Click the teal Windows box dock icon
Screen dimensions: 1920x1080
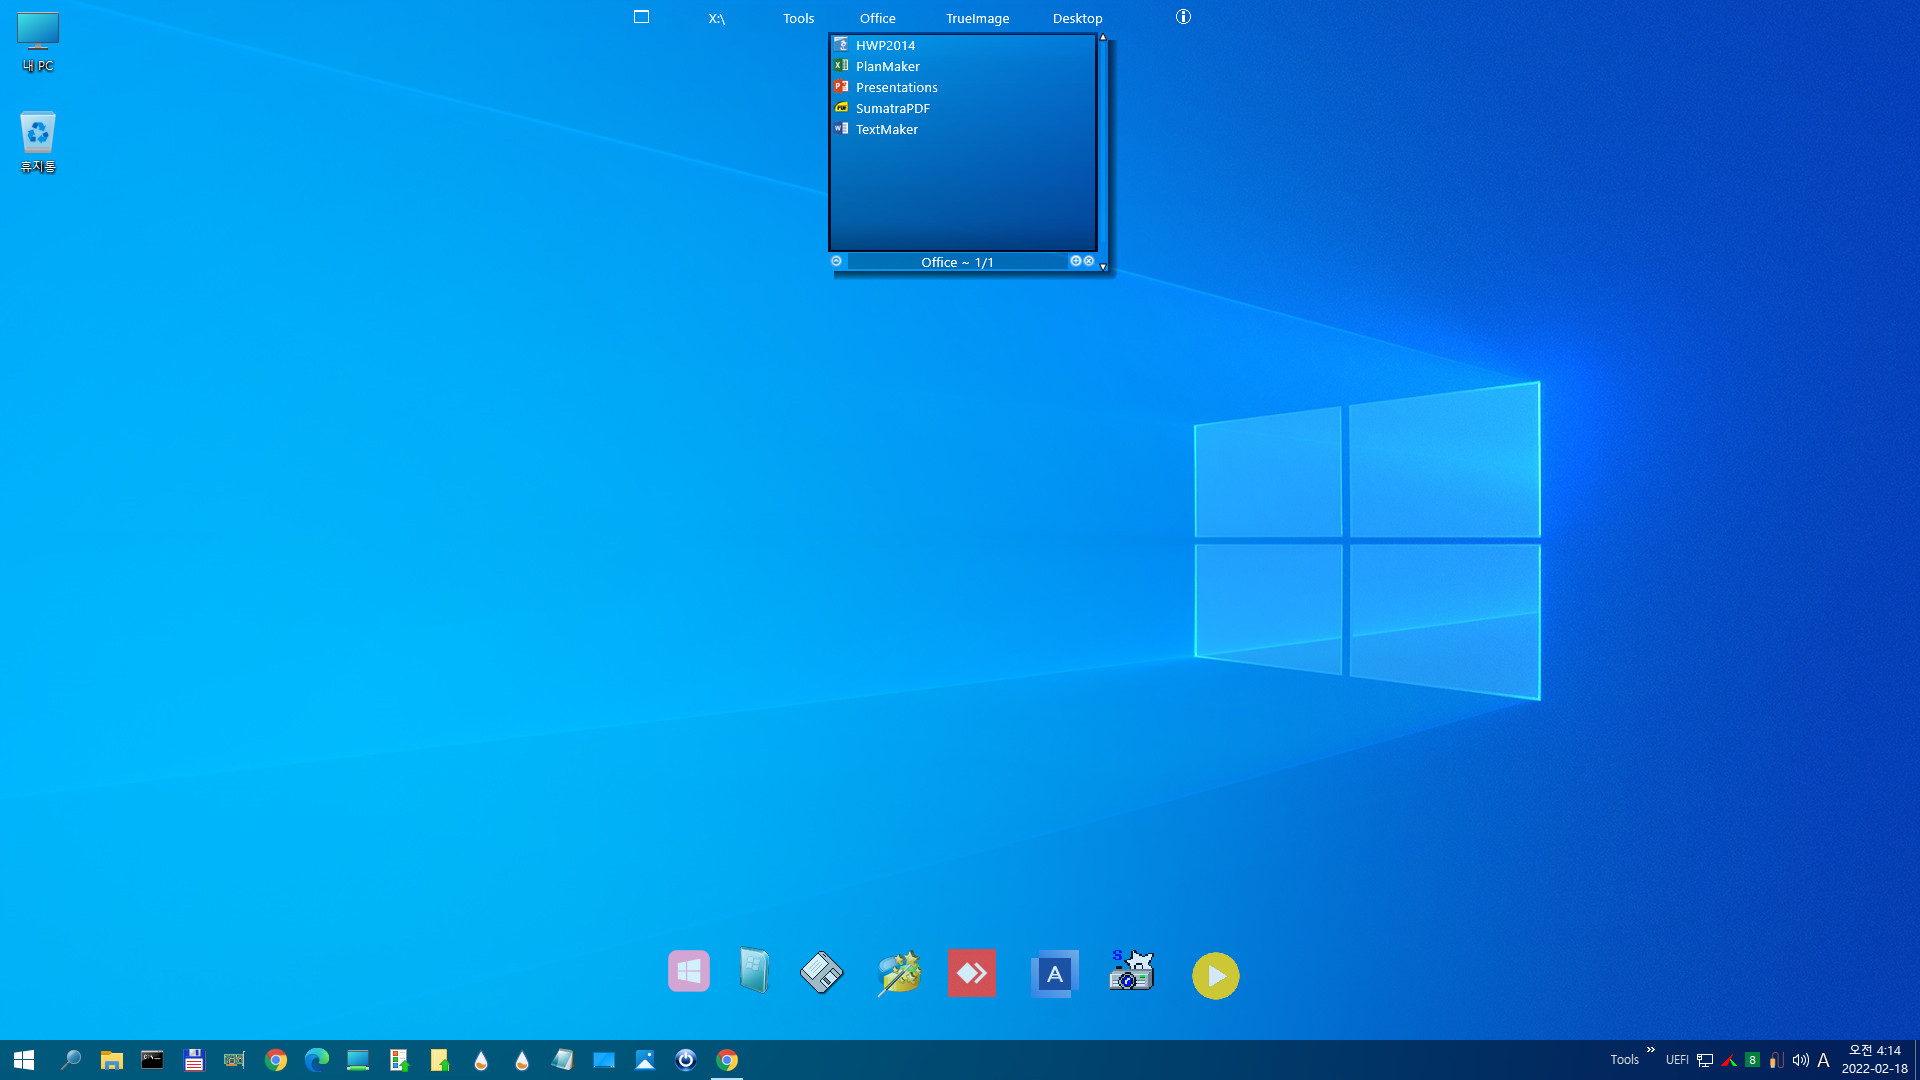[754, 971]
